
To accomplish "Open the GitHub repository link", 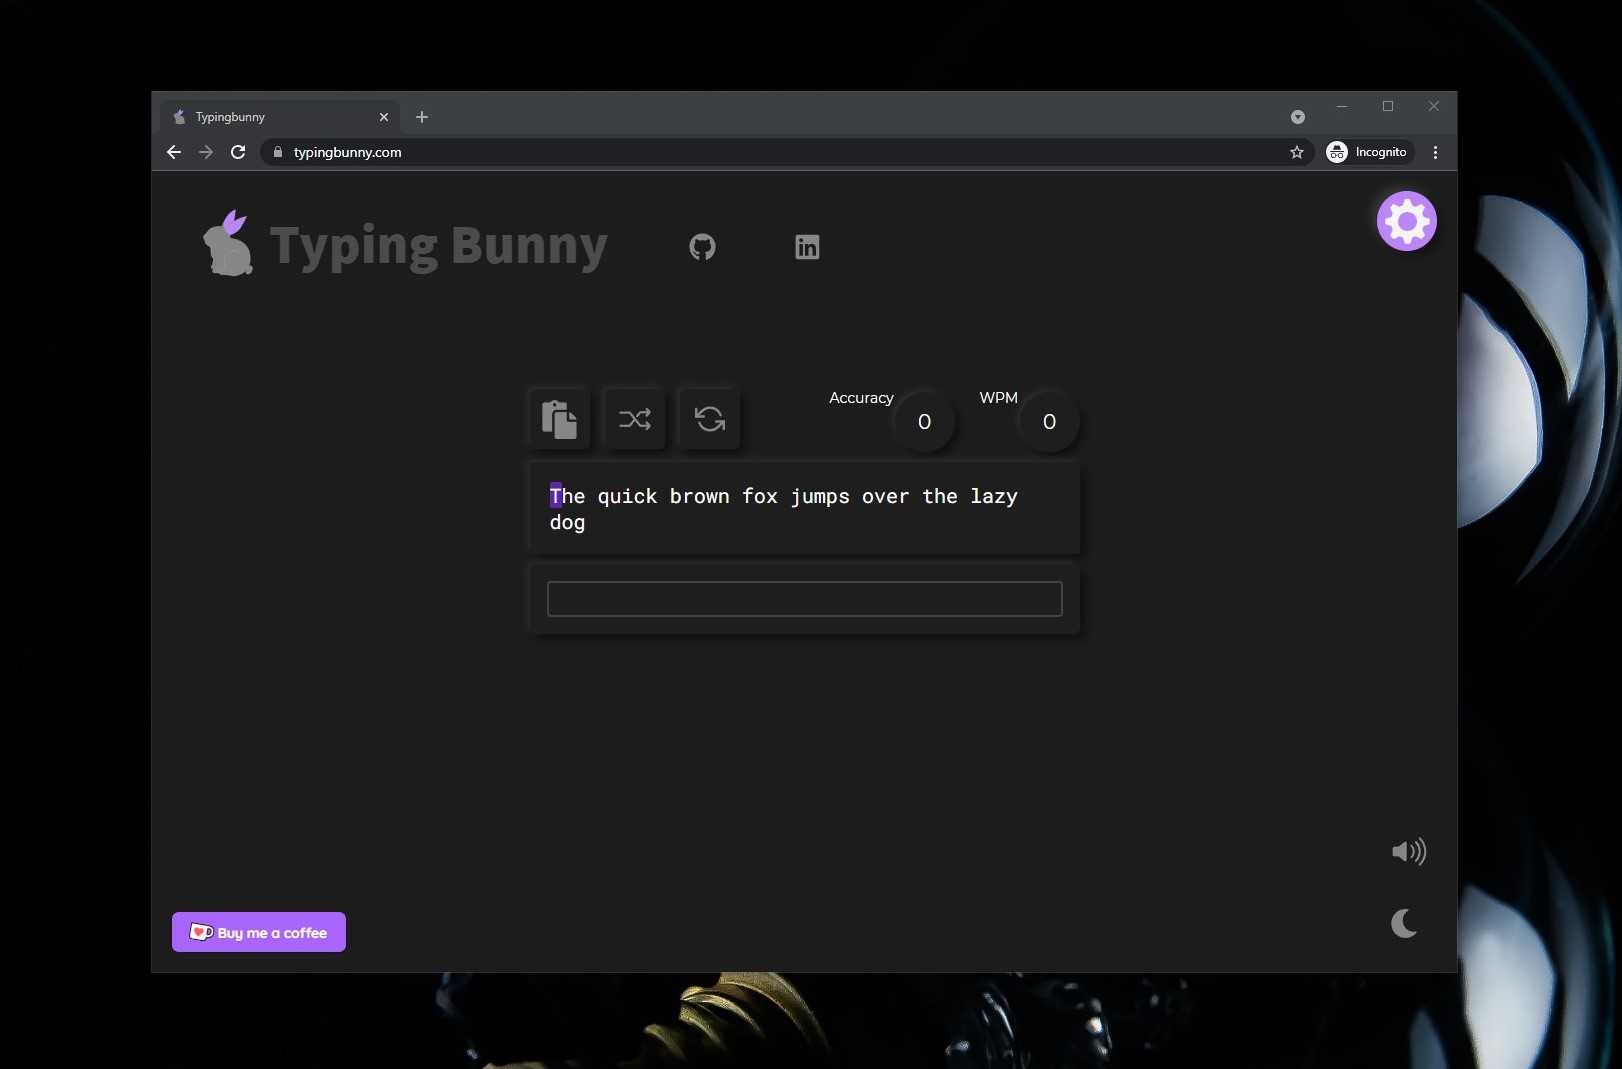I will (x=702, y=247).
